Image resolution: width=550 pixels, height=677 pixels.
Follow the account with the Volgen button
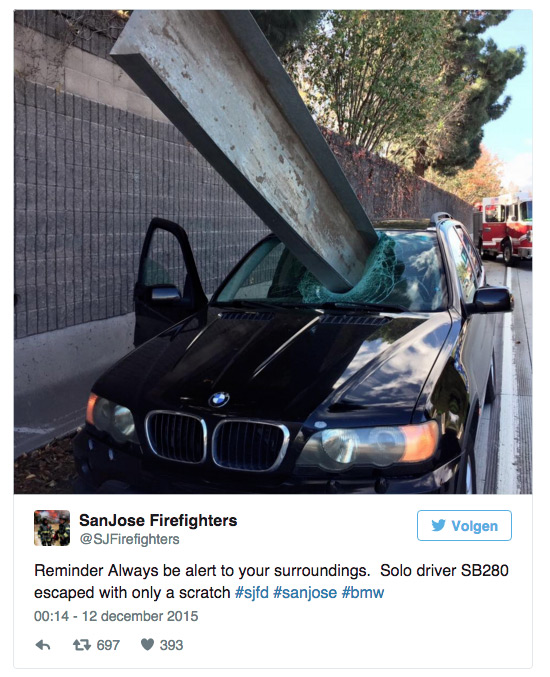point(464,525)
